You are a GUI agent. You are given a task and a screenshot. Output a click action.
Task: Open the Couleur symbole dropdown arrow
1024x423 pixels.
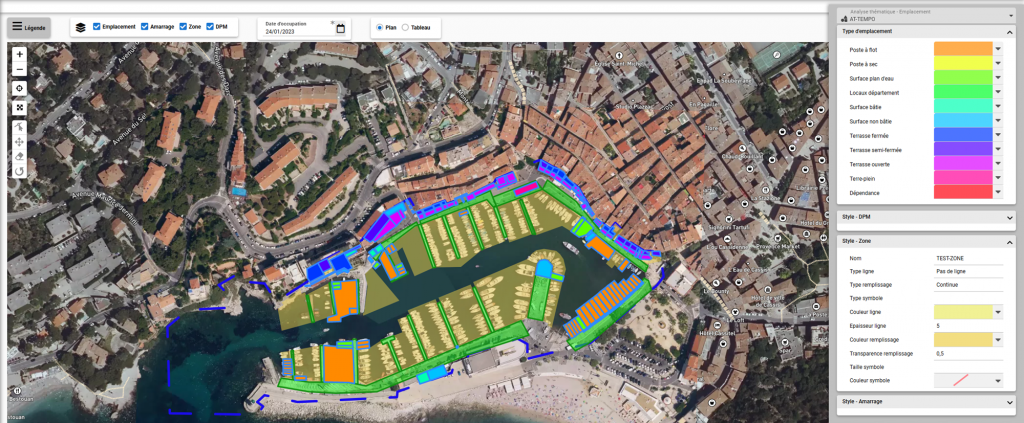(x=998, y=381)
